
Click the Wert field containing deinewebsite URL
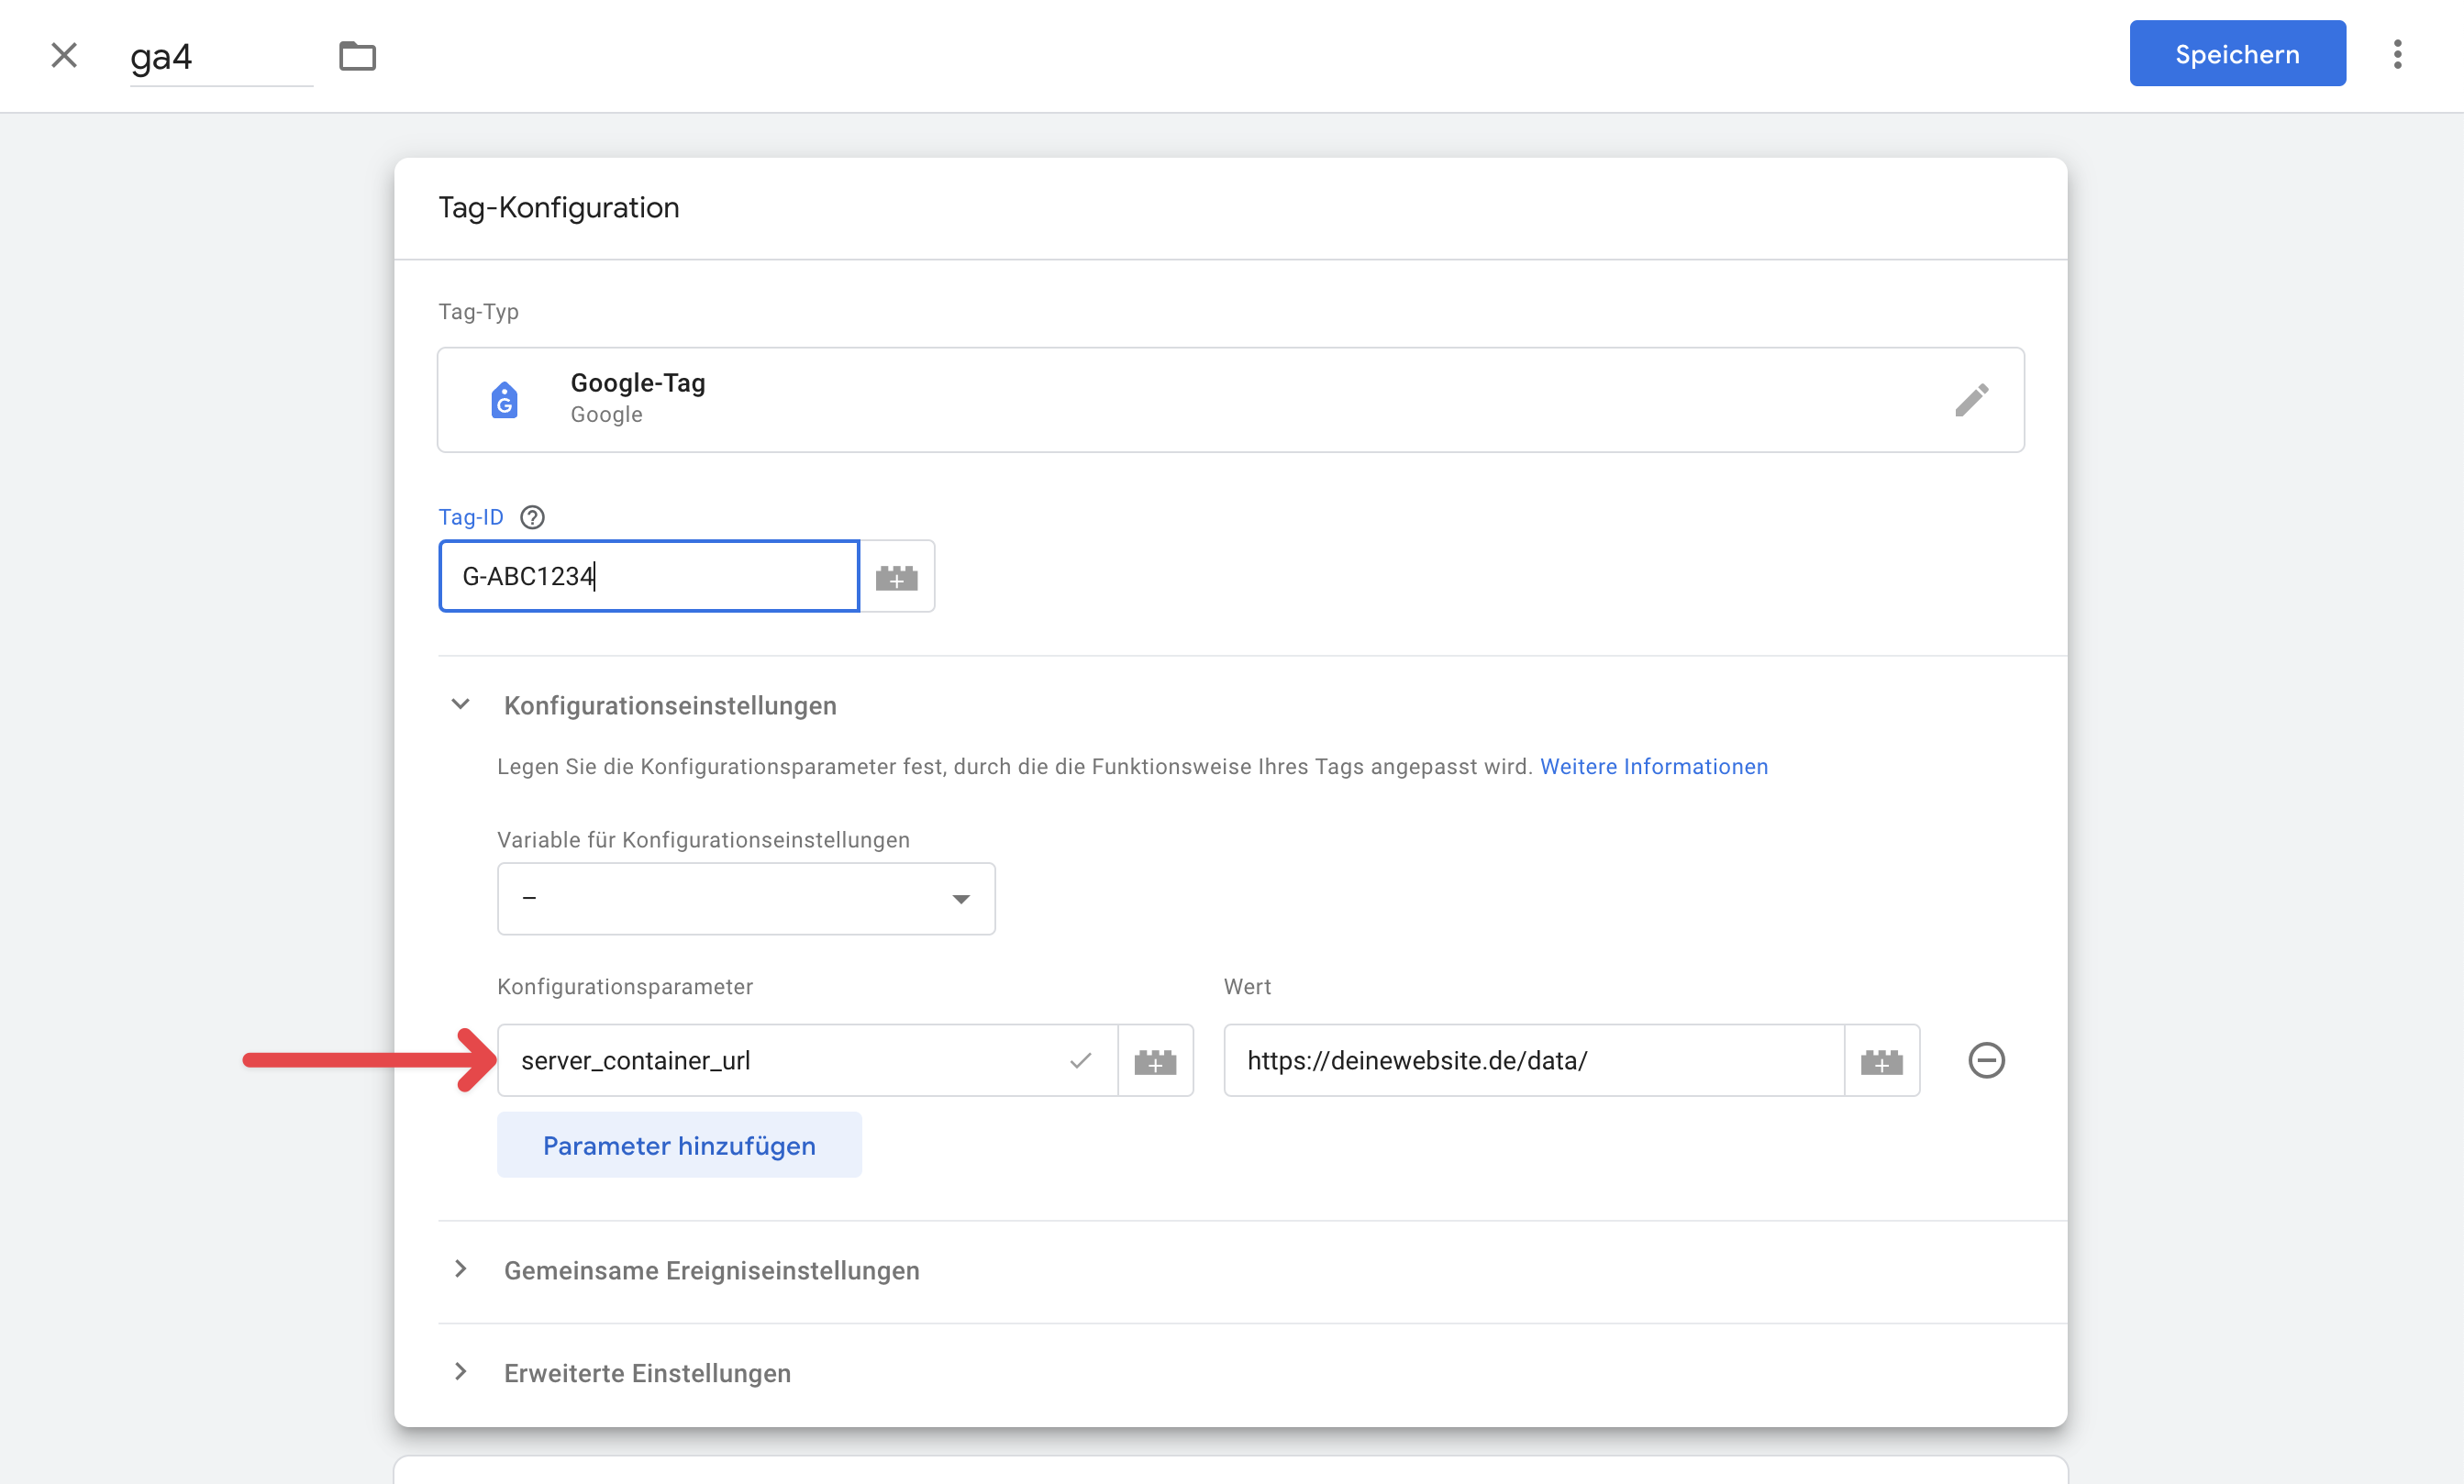1533,1061
